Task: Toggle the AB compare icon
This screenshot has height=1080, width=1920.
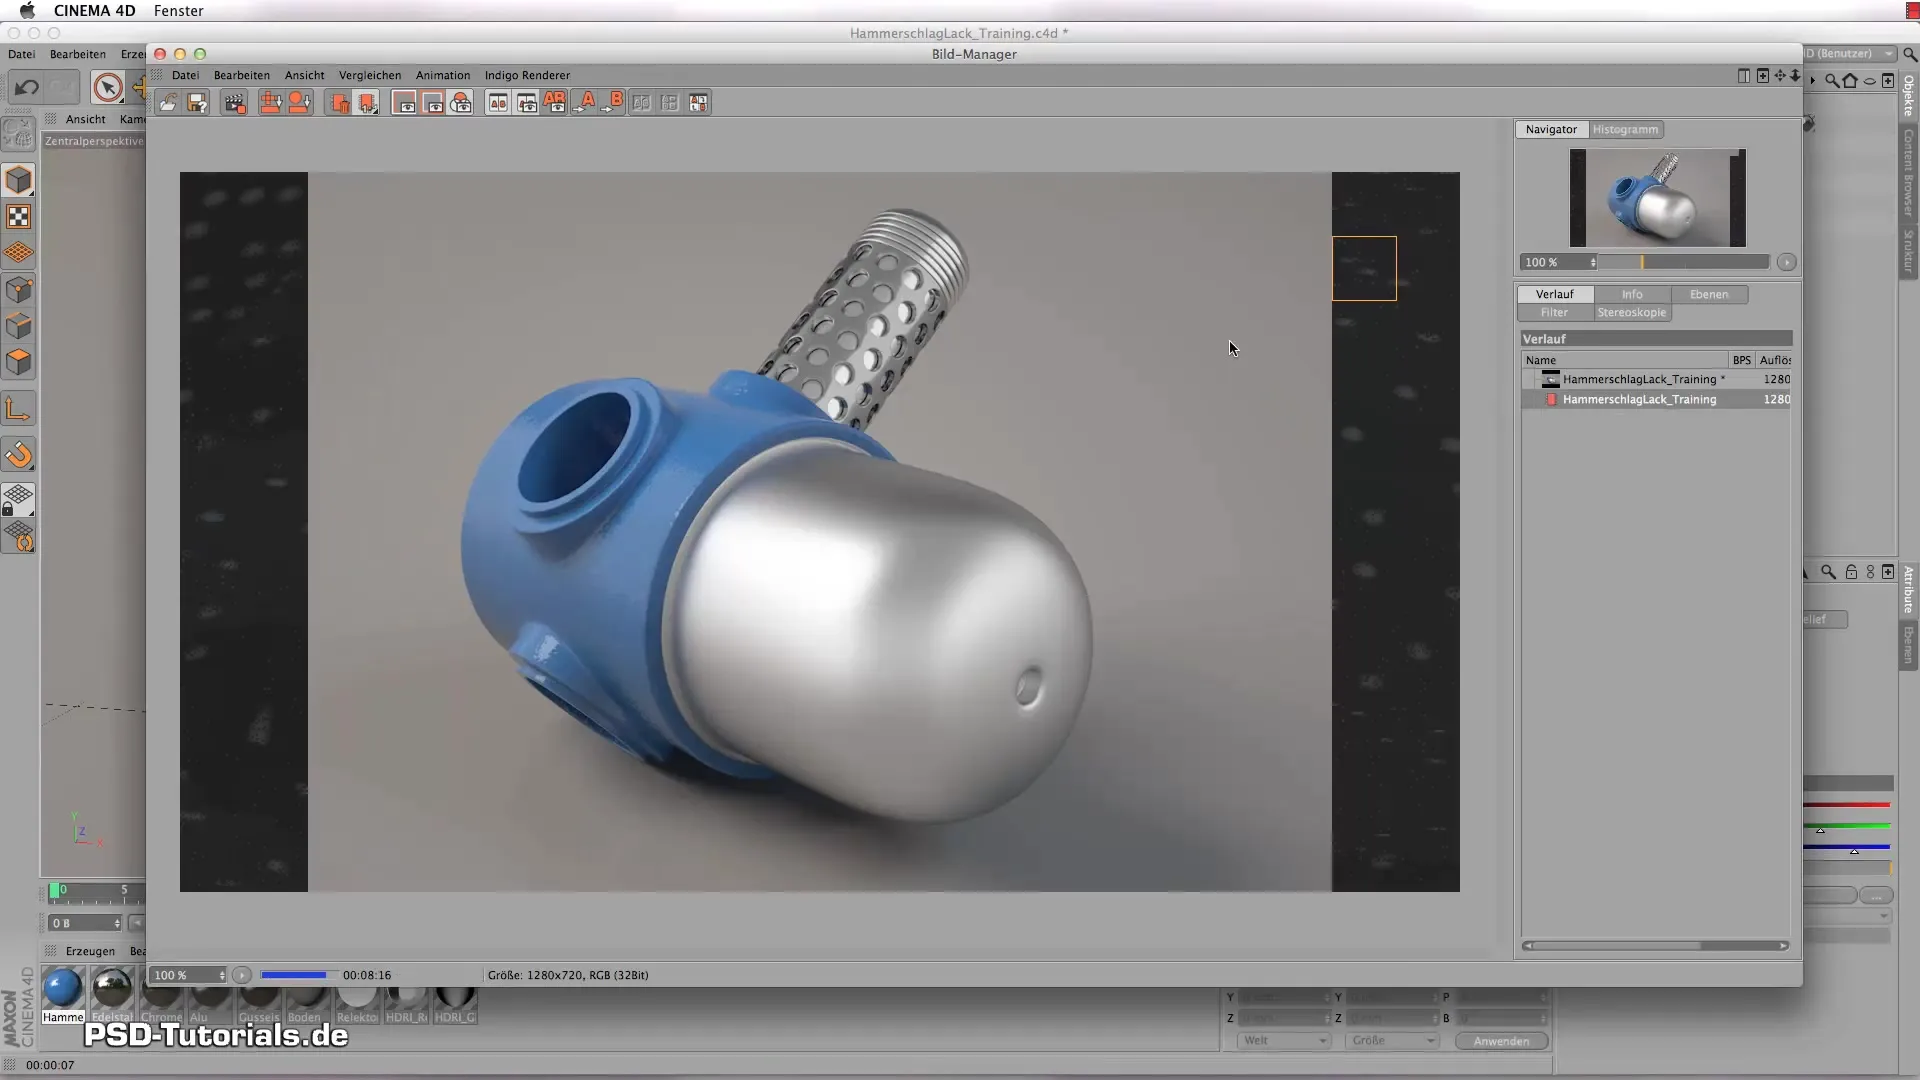Action: tap(498, 103)
